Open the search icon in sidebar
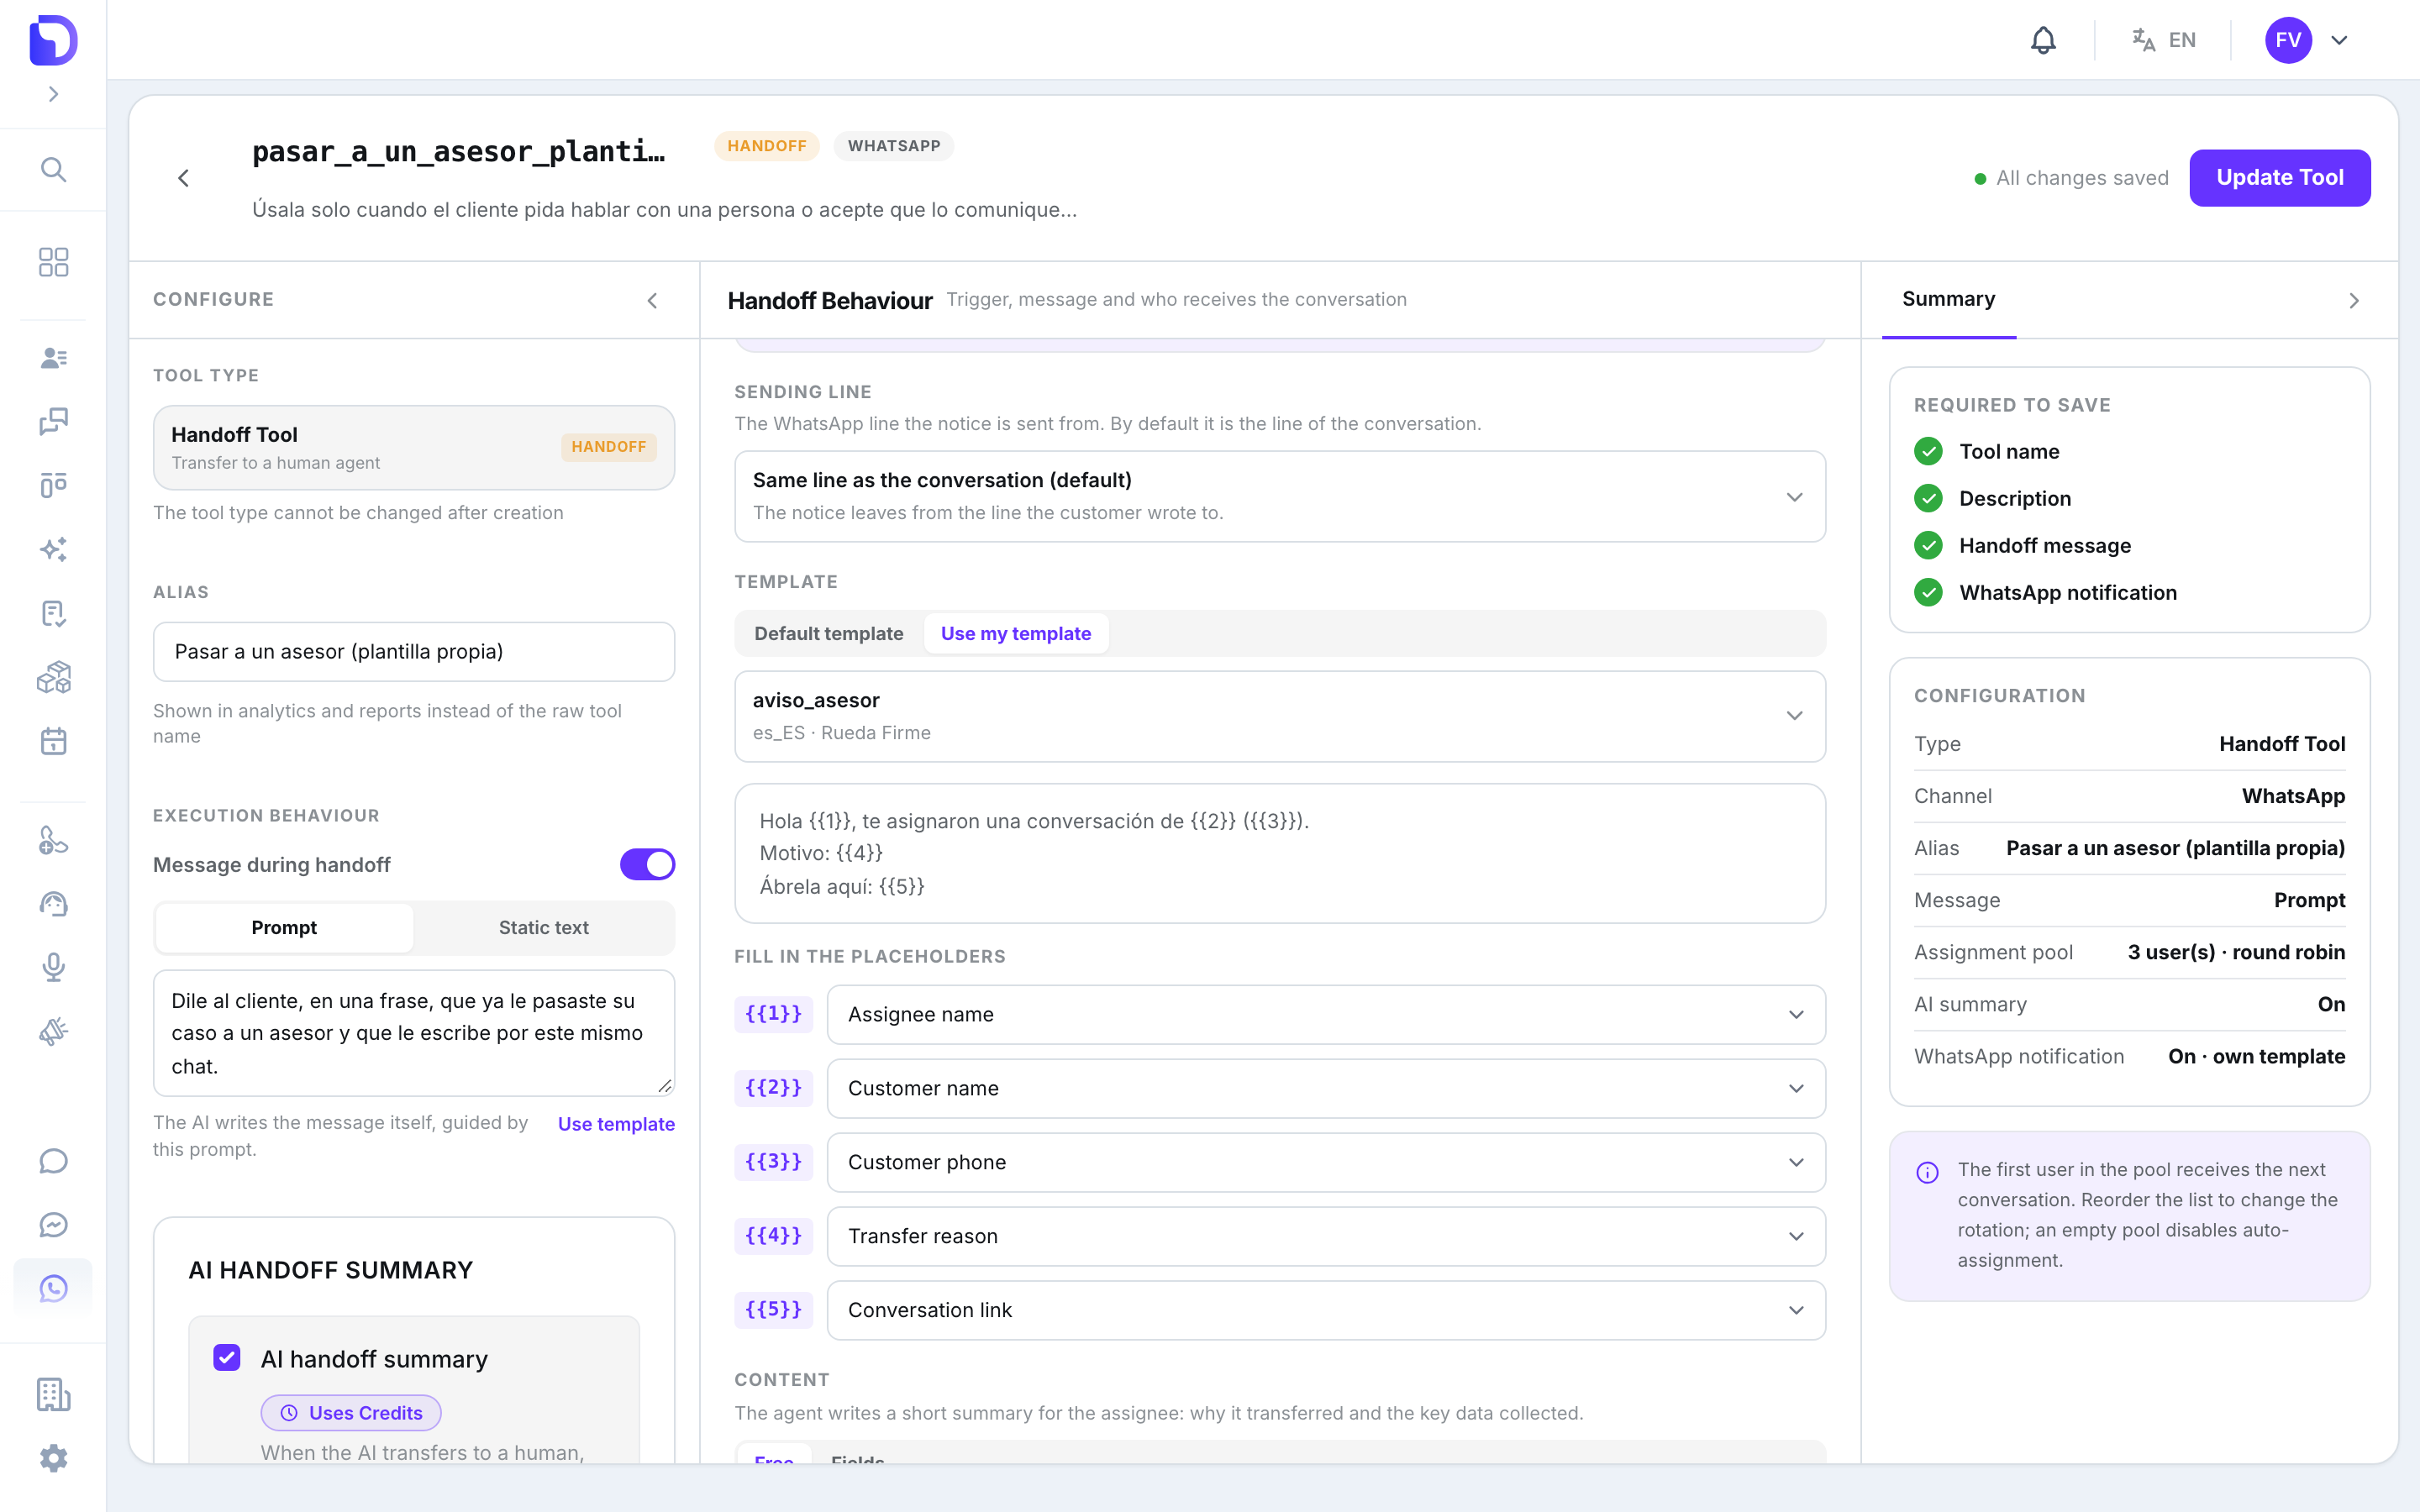Image resolution: width=2420 pixels, height=1512 pixels. click(x=53, y=170)
